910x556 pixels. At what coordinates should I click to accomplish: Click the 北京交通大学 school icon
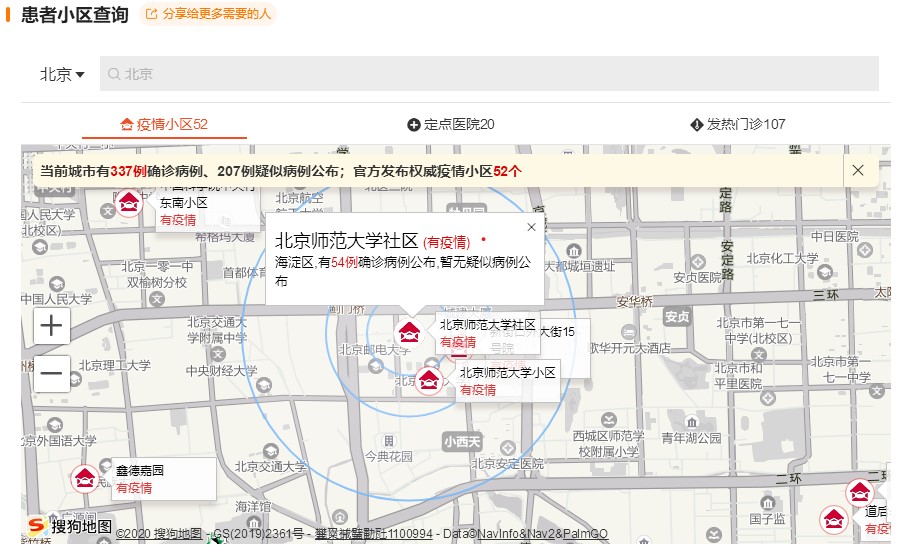pyautogui.click(x=270, y=452)
